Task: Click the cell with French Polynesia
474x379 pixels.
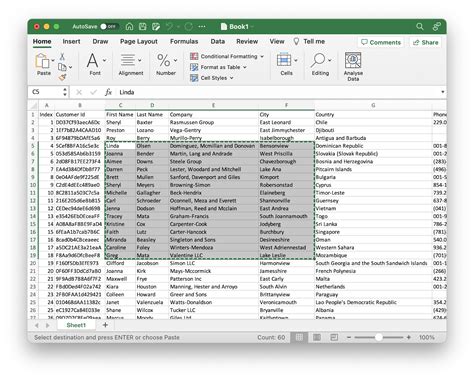Action: pos(373,271)
